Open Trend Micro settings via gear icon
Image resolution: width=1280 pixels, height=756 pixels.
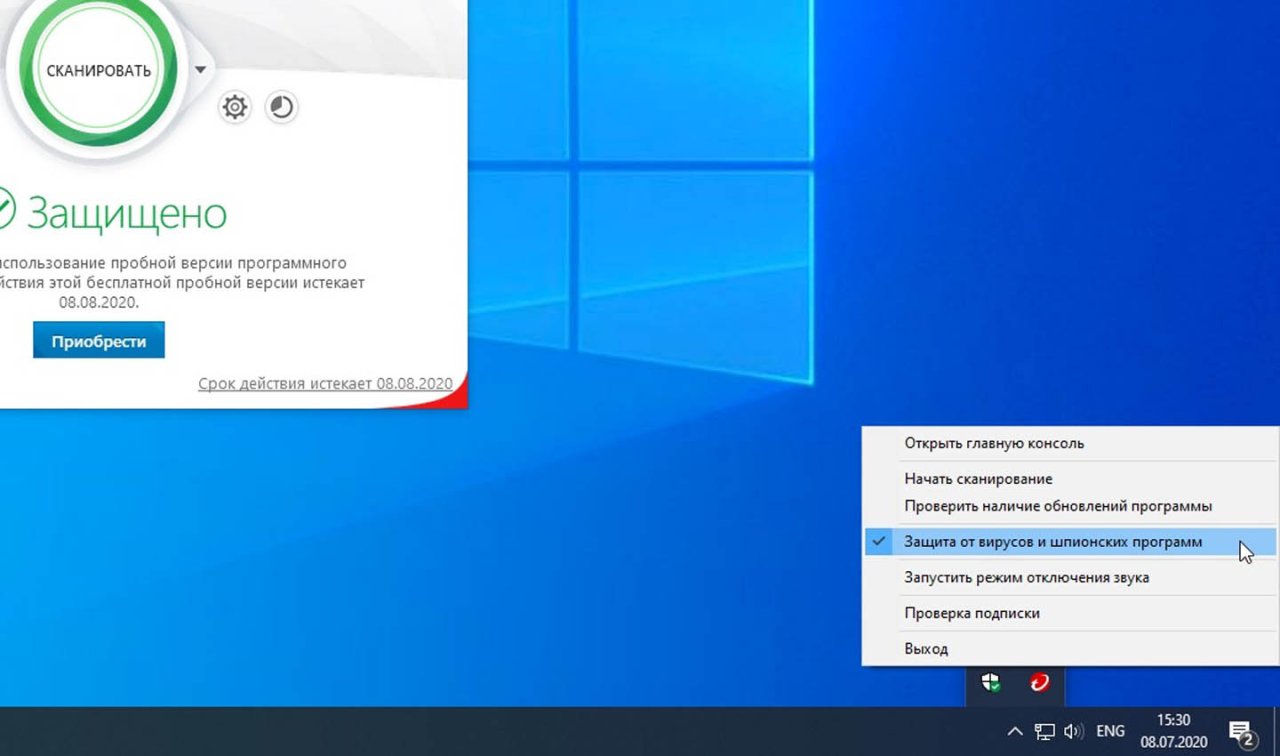234,107
